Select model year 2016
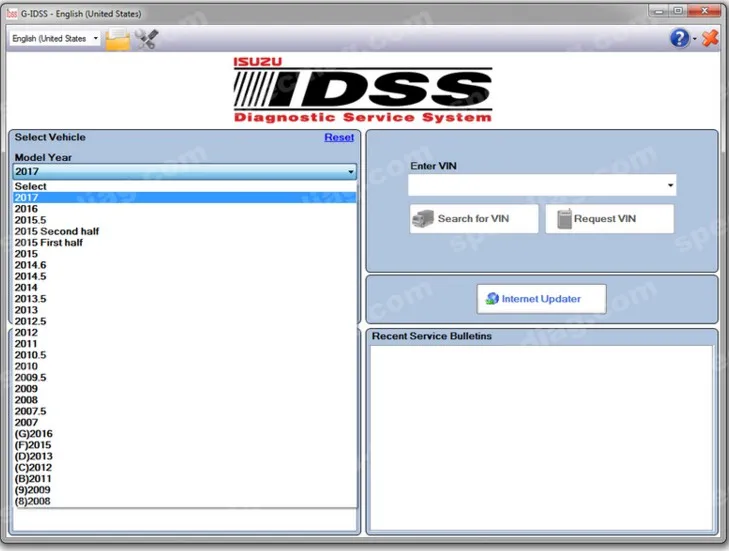The image size is (729, 551). (x=185, y=209)
